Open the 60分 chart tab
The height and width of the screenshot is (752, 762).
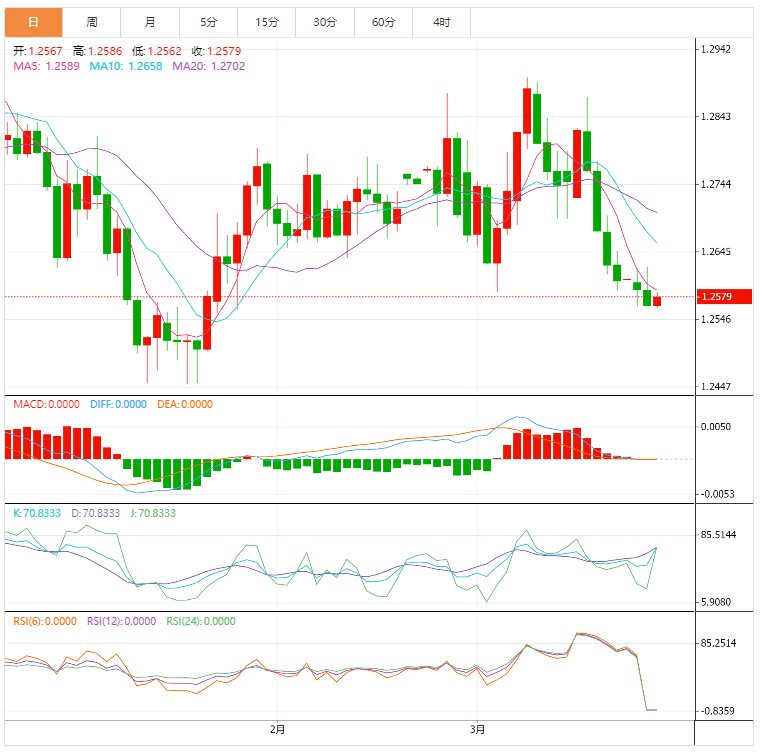[383, 22]
